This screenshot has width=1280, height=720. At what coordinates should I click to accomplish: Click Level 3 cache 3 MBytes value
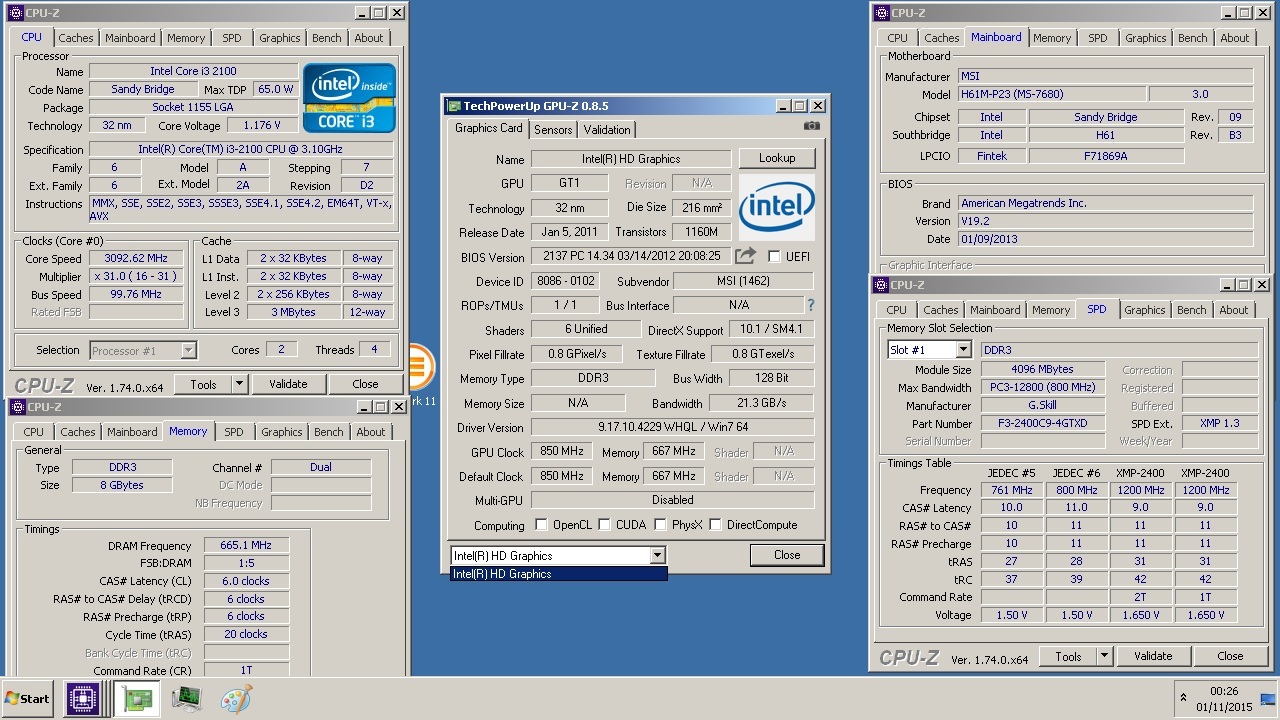293,312
